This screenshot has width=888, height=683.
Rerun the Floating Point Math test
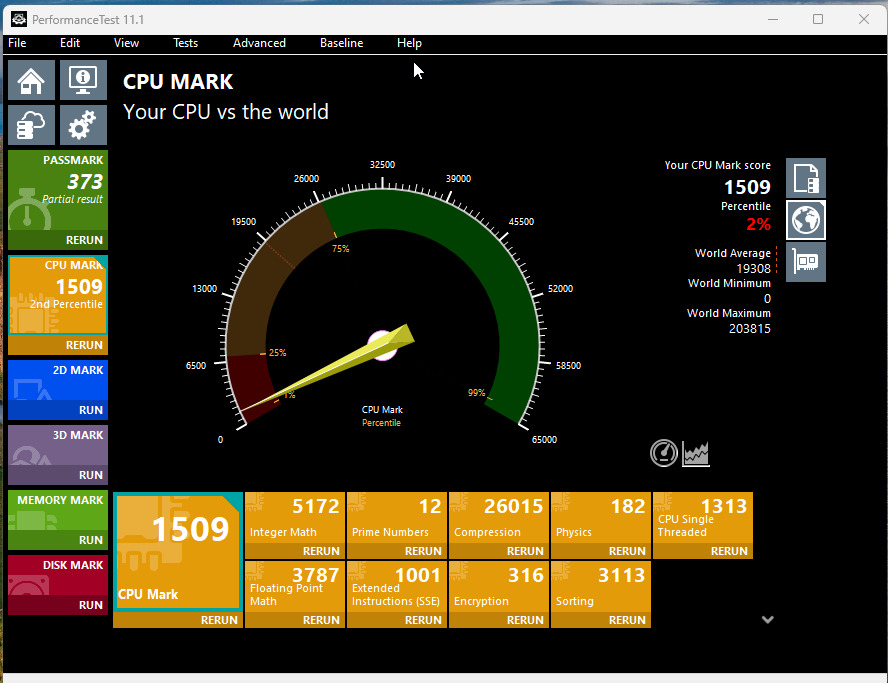coord(294,620)
